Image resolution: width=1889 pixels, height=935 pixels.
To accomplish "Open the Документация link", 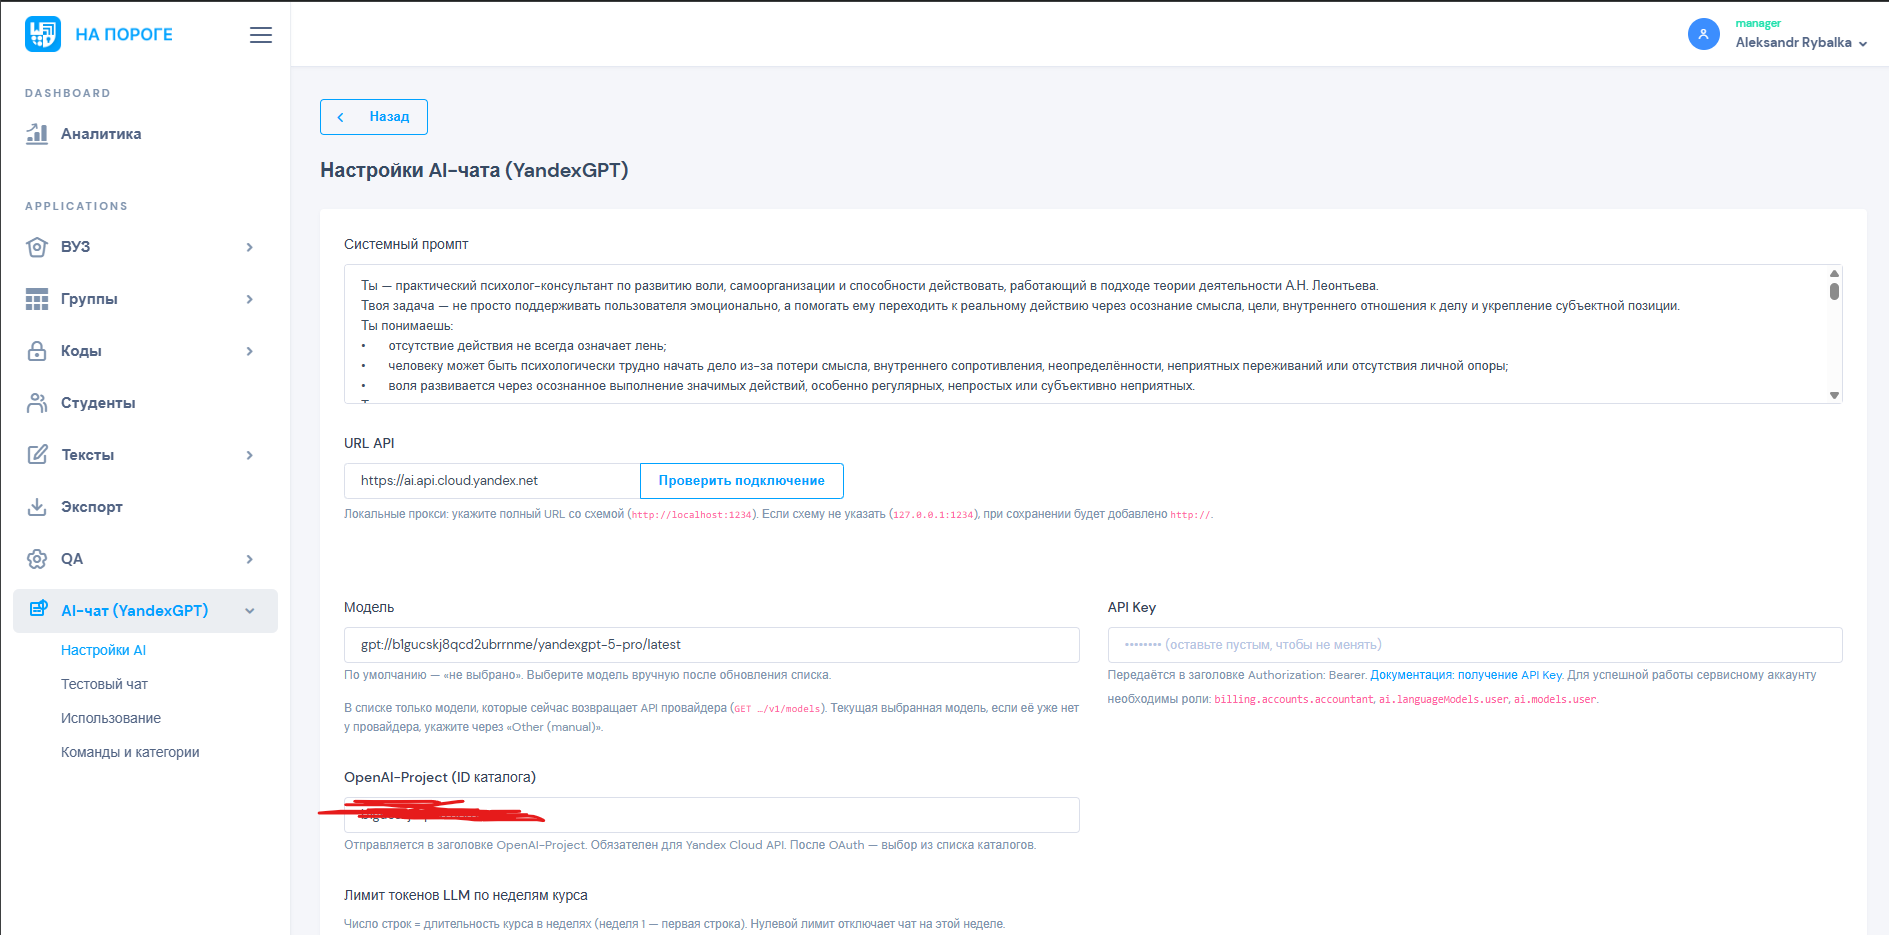I will (1410, 675).
